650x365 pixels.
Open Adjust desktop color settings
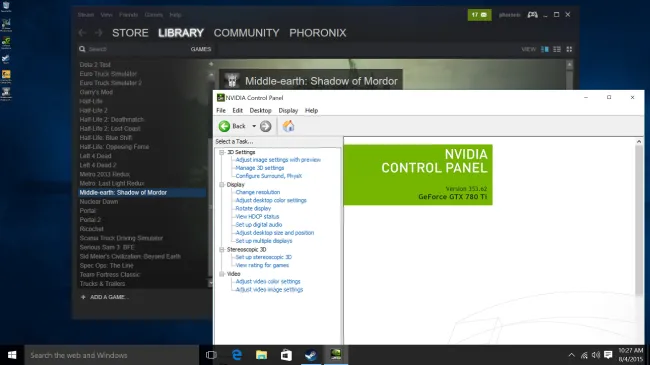[x=271, y=200]
